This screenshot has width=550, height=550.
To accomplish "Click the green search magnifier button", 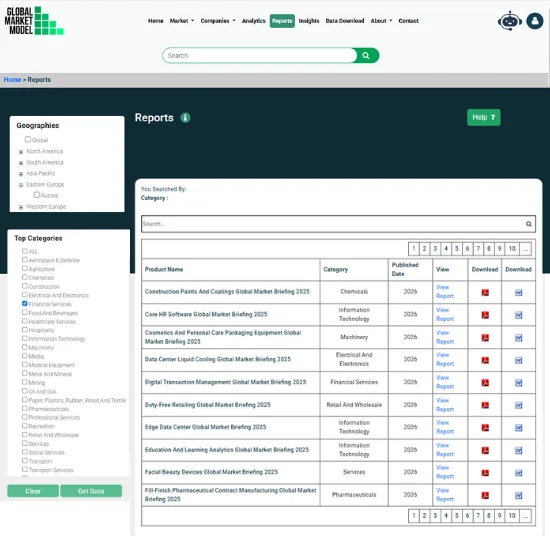I will click(366, 55).
